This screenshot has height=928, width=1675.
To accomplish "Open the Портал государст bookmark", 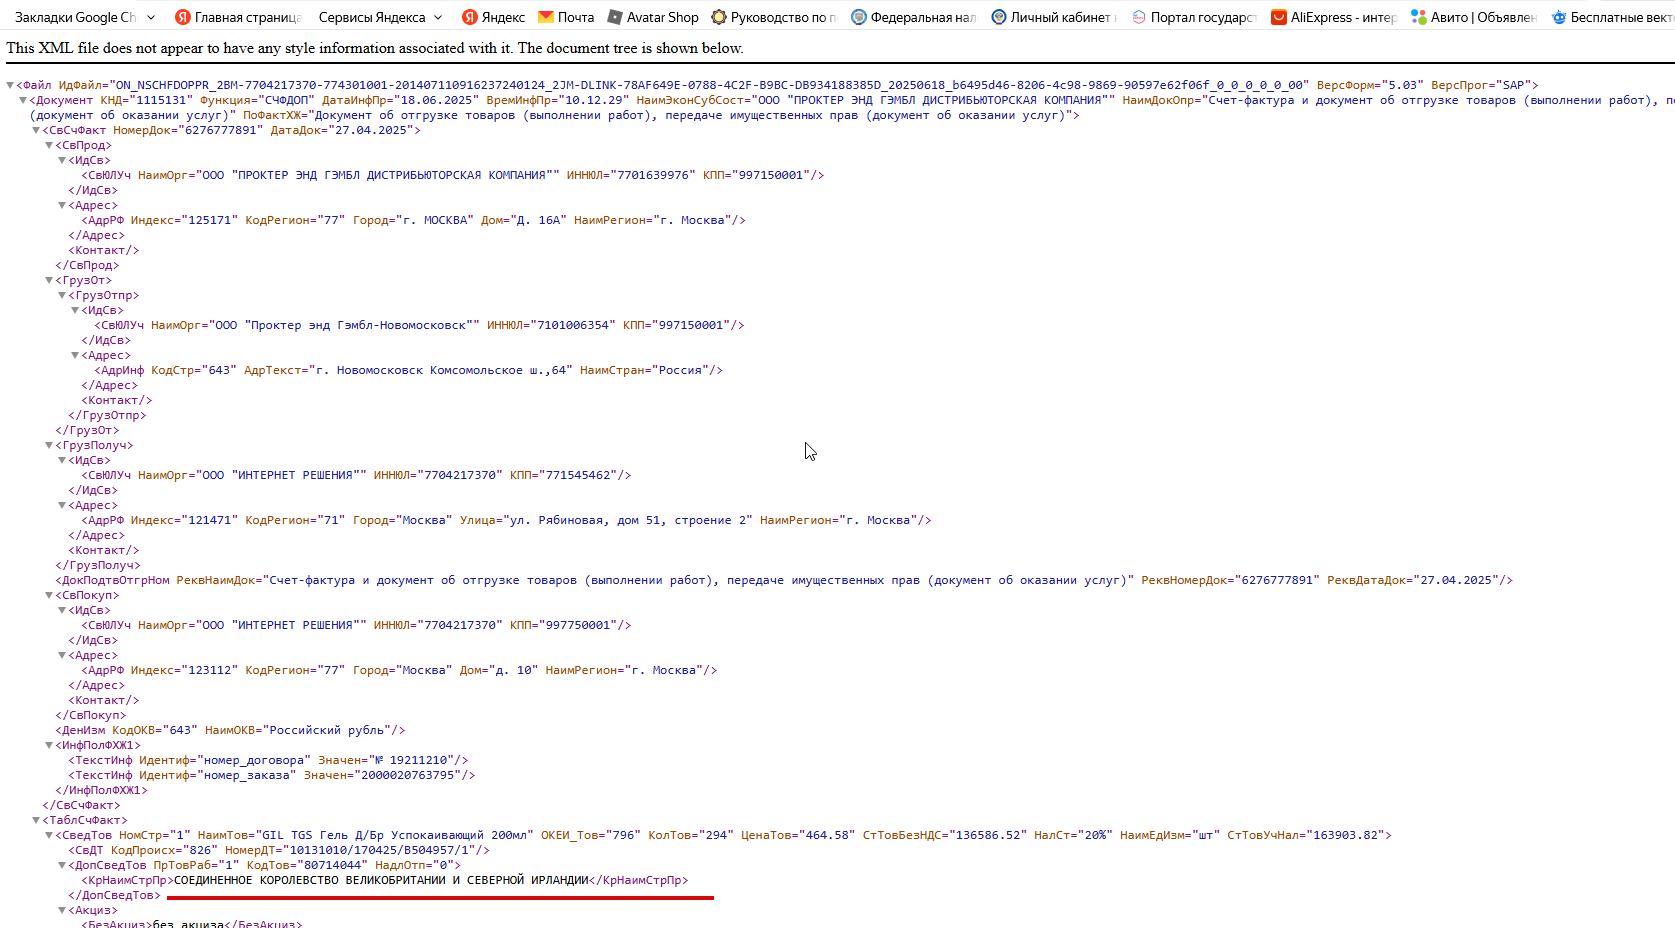I will click(1194, 17).
